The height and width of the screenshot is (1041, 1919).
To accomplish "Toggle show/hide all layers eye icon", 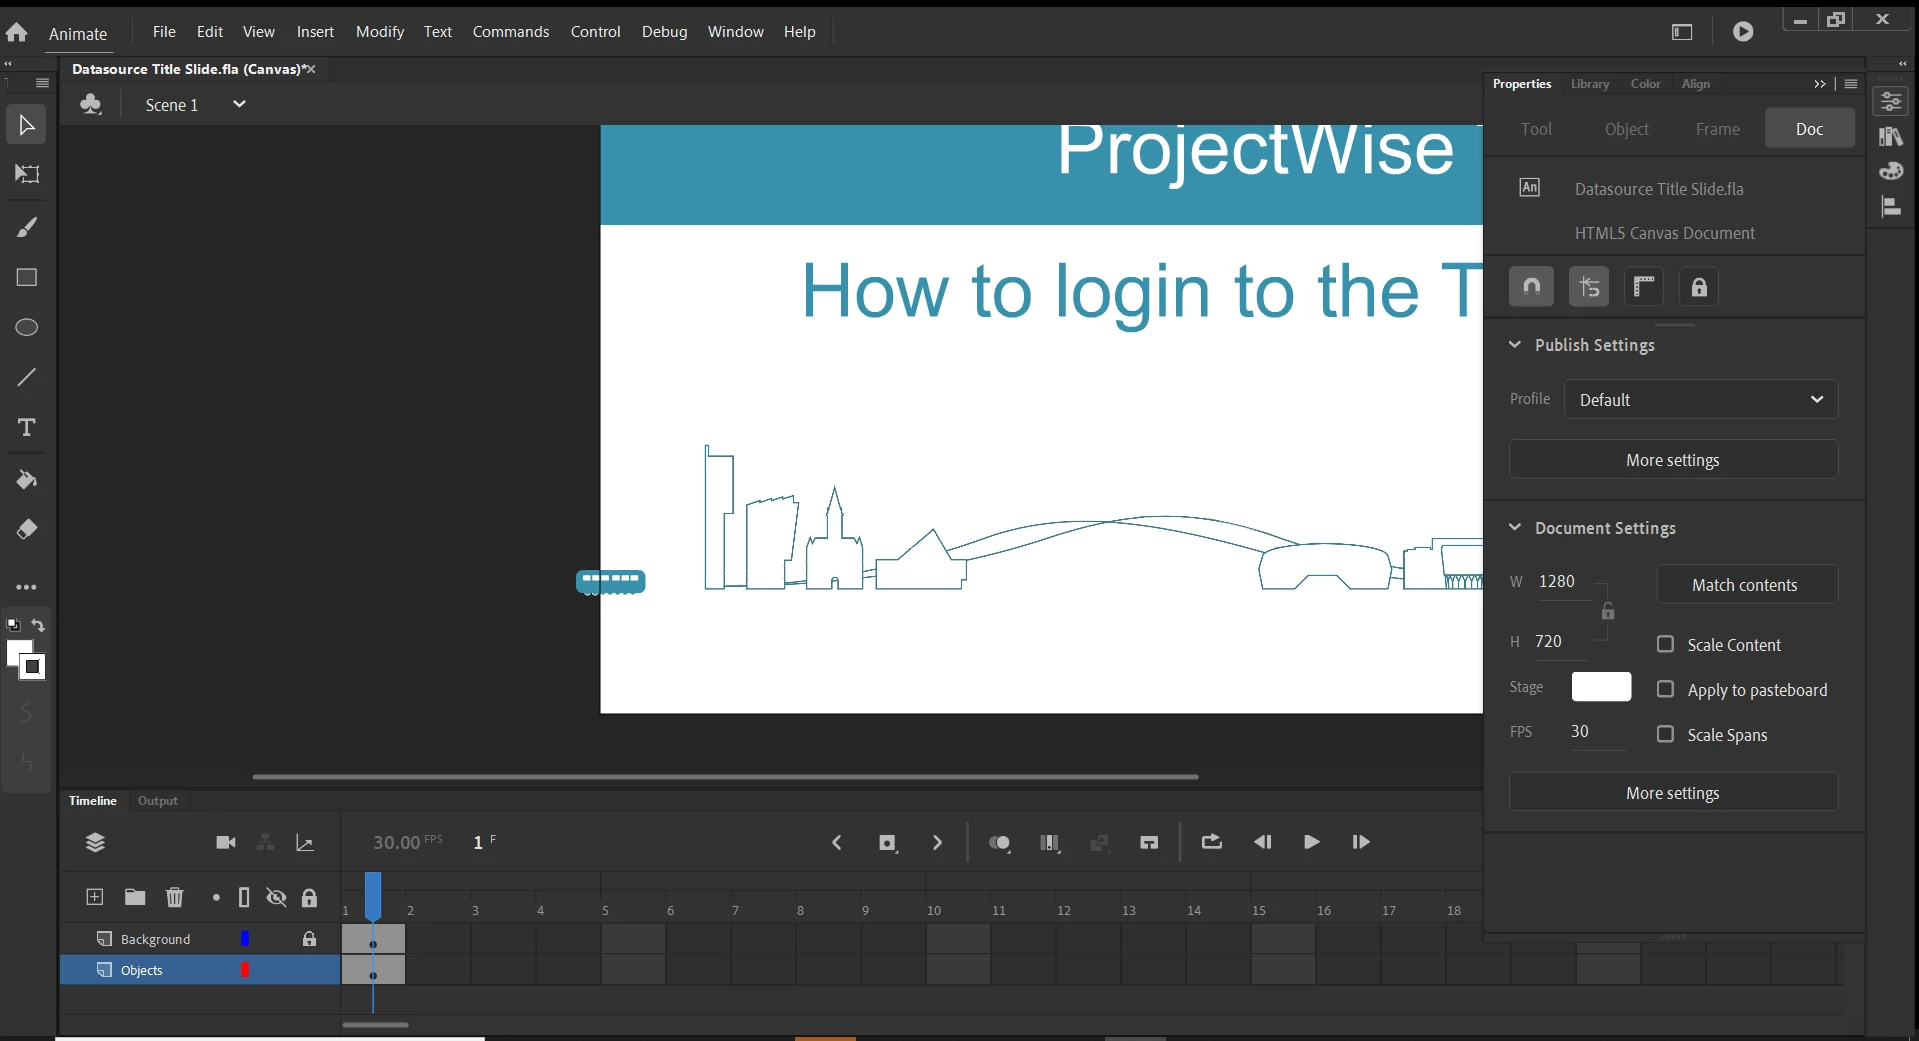I will coord(277,897).
